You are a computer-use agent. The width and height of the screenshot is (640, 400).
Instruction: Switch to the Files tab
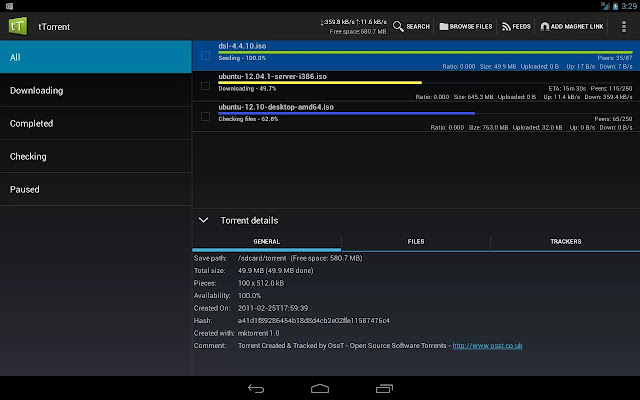point(416,242)
